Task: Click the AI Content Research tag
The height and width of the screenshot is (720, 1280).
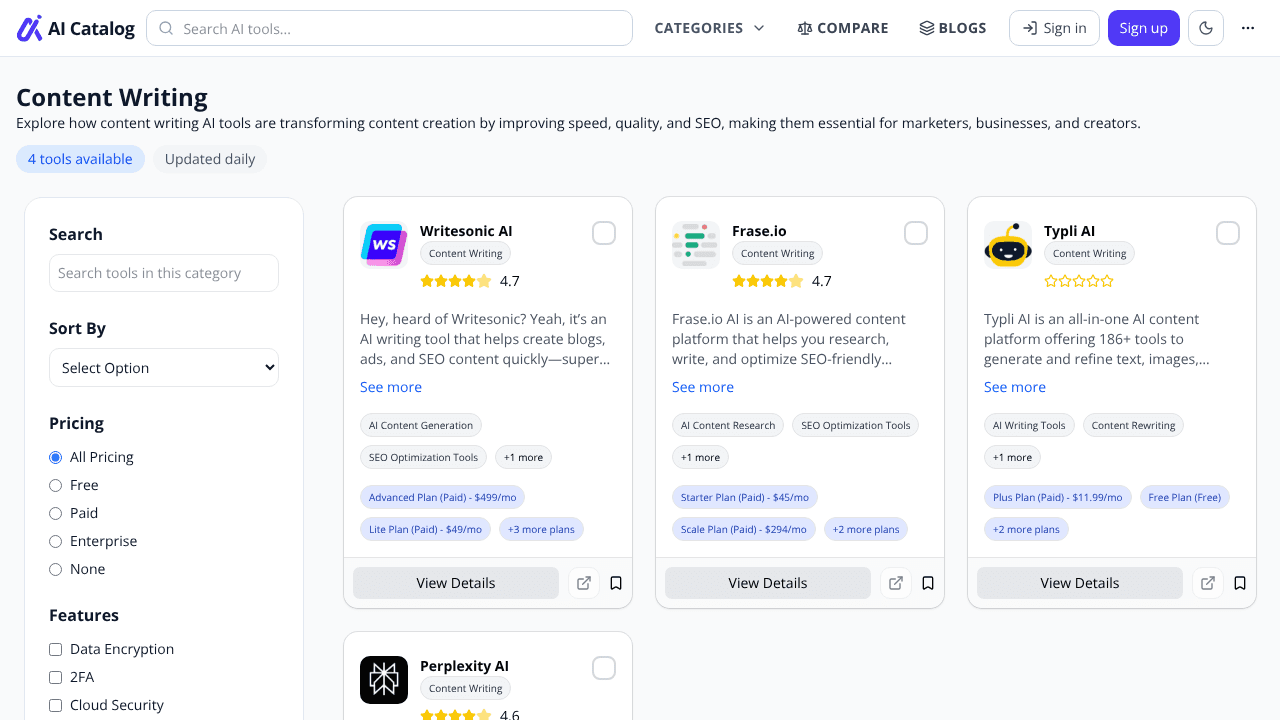Action: pos(728,425)
